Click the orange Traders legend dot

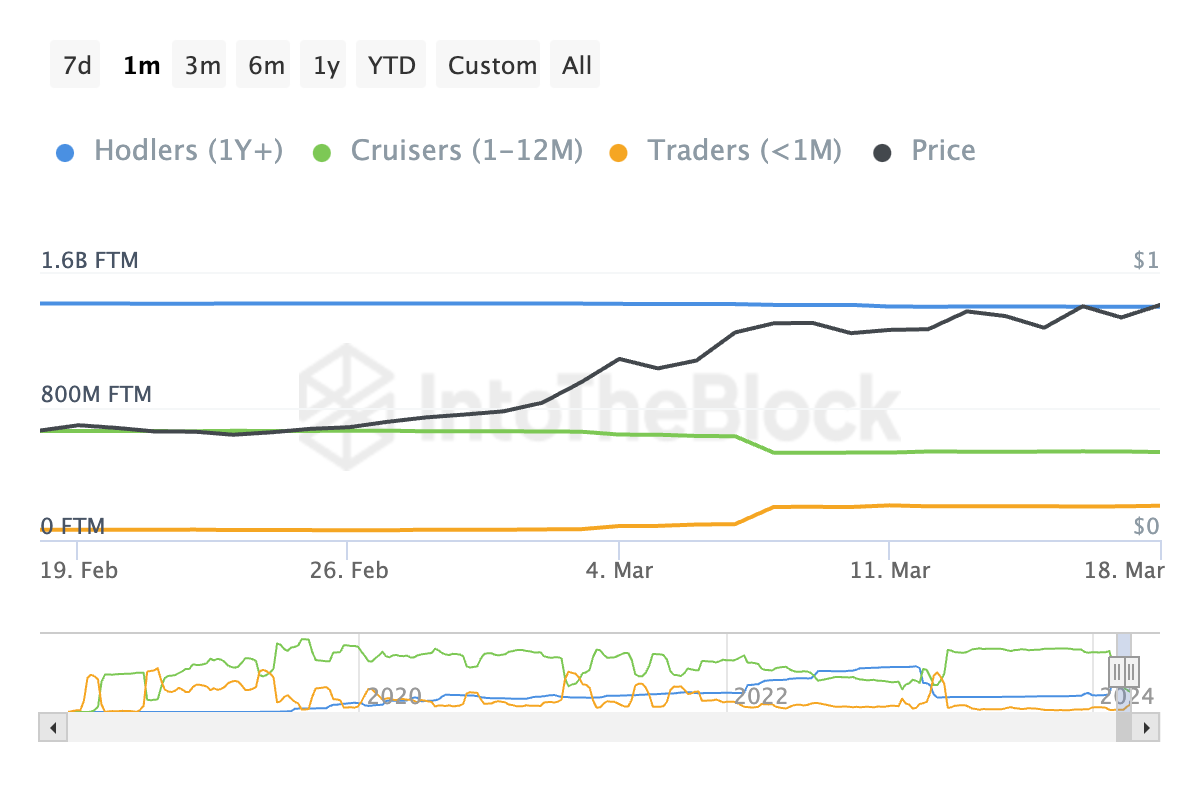[x=618, y=153]
